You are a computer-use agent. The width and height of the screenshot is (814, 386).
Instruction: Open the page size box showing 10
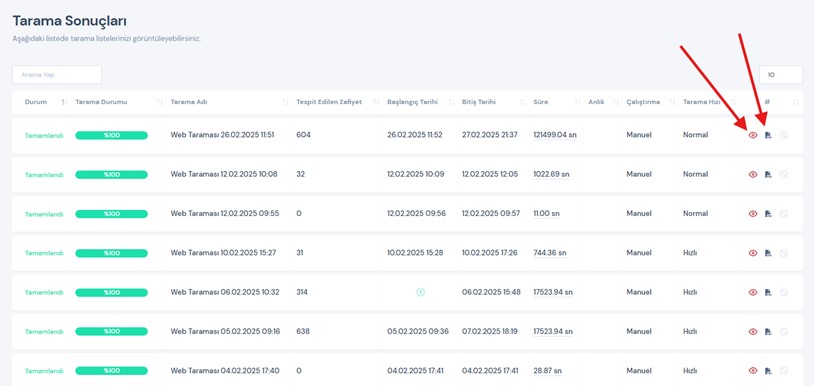781,75
